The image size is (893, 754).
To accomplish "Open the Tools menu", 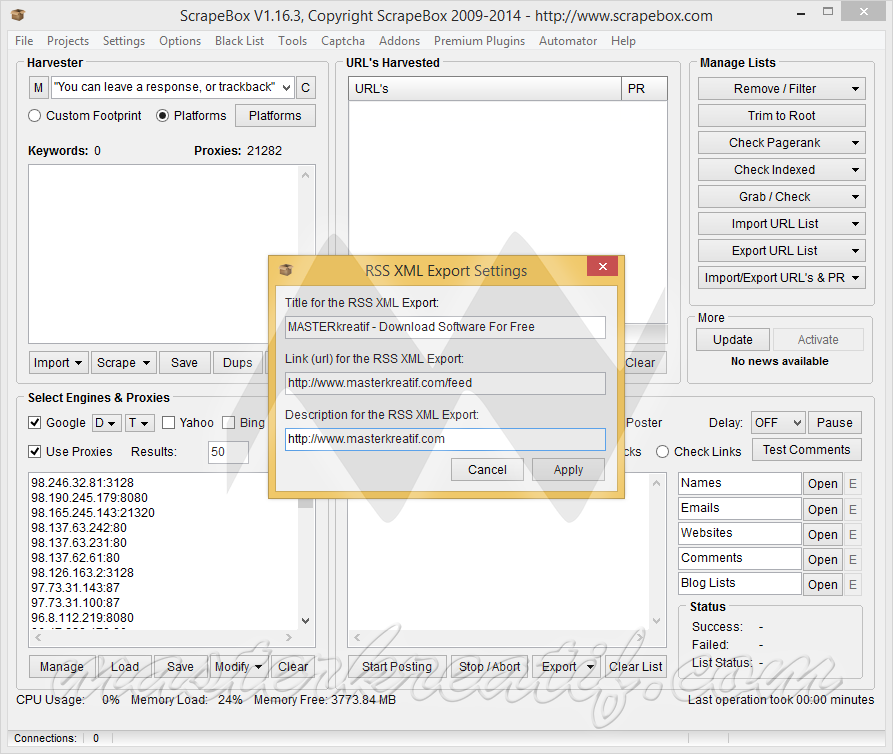I will (292, 41).
